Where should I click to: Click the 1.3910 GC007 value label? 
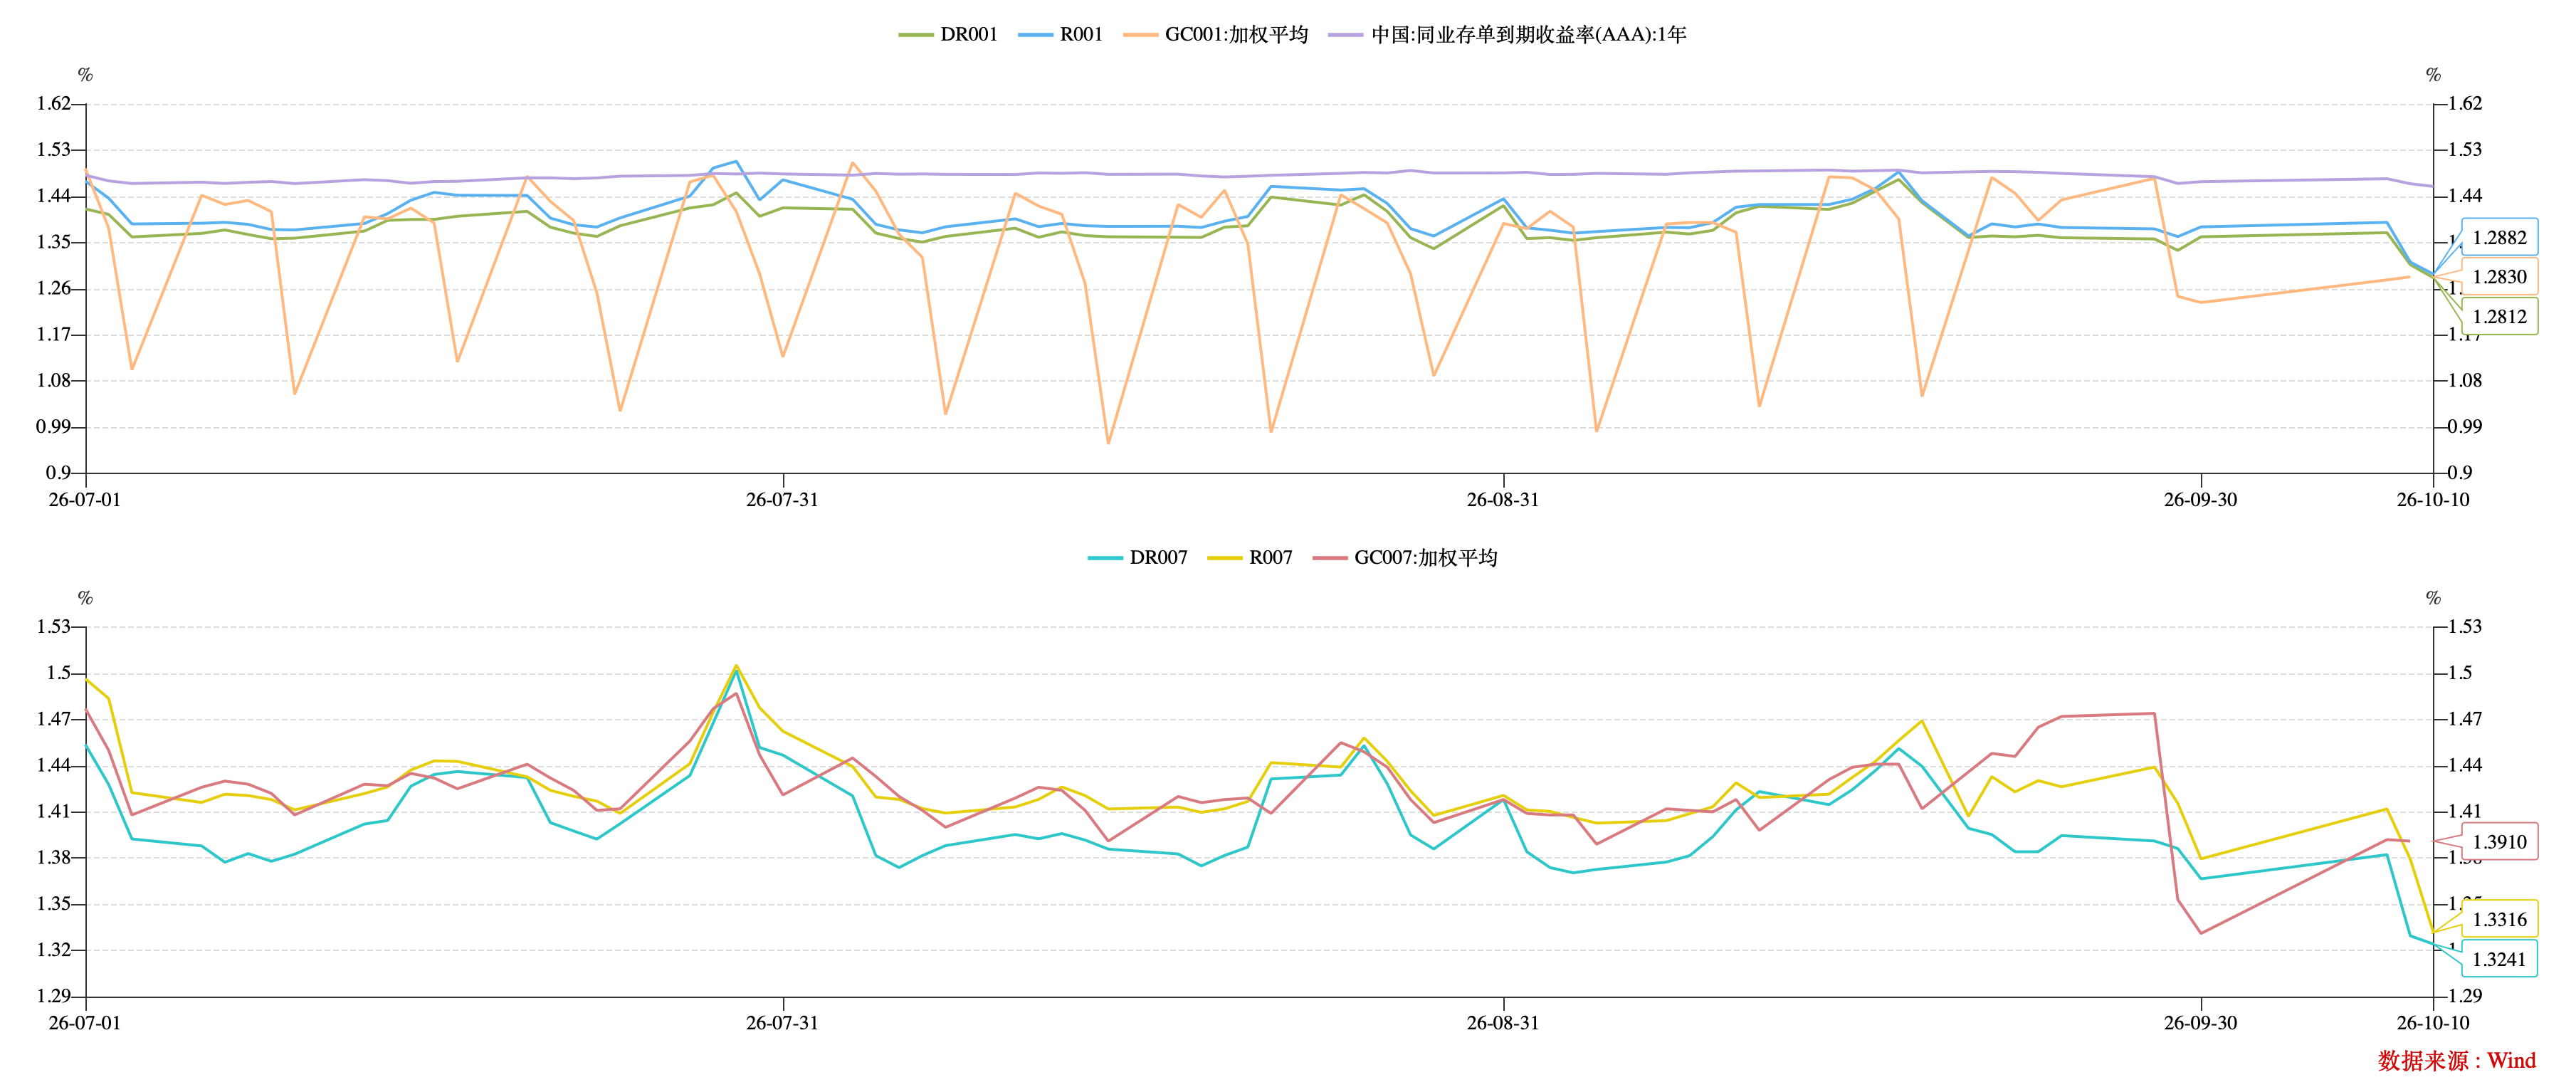pyautogui.click(x=2499, y=842)
